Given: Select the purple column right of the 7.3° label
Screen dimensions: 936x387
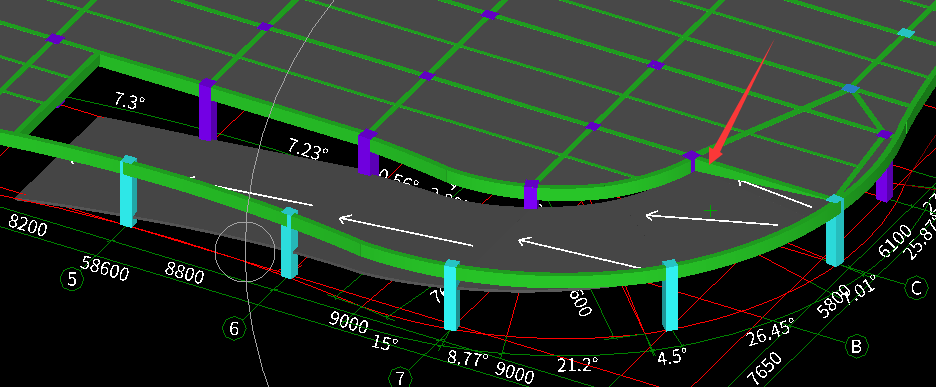Looking at the screenshot, I should pos(207,109).
